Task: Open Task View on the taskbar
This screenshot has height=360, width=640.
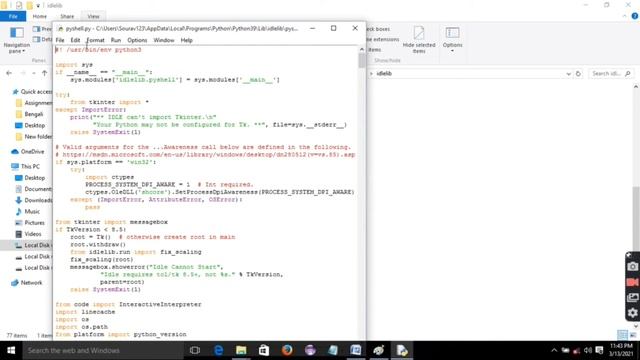Action: point(195,350)
